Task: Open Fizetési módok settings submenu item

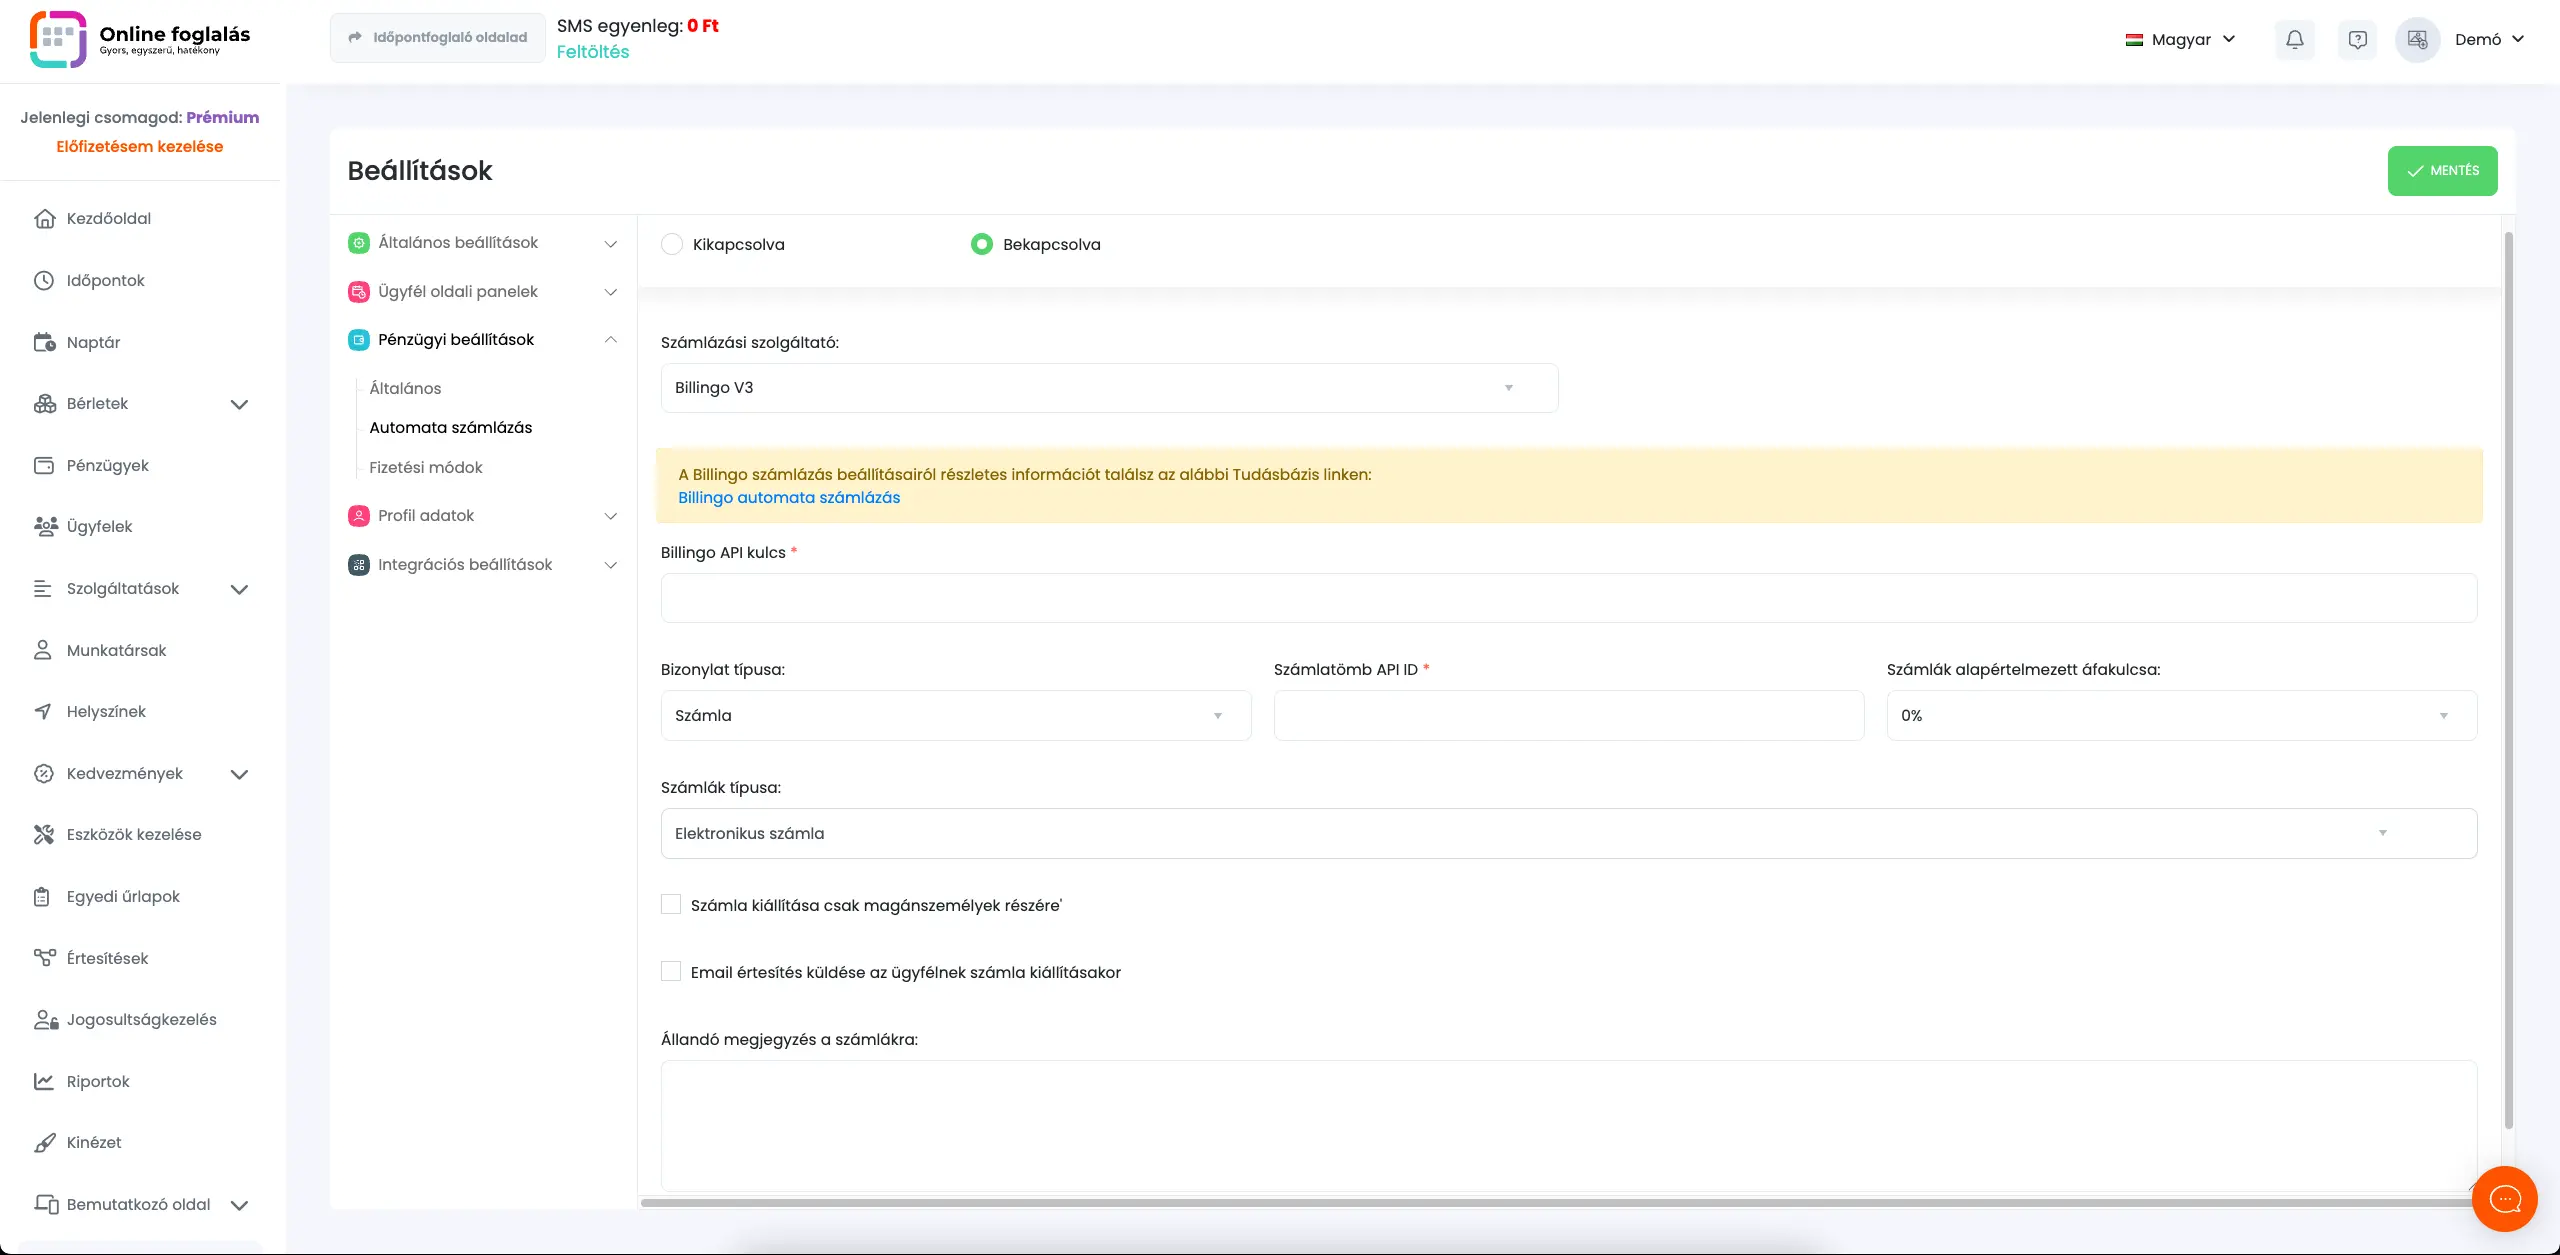Action: tap(425, 467)
